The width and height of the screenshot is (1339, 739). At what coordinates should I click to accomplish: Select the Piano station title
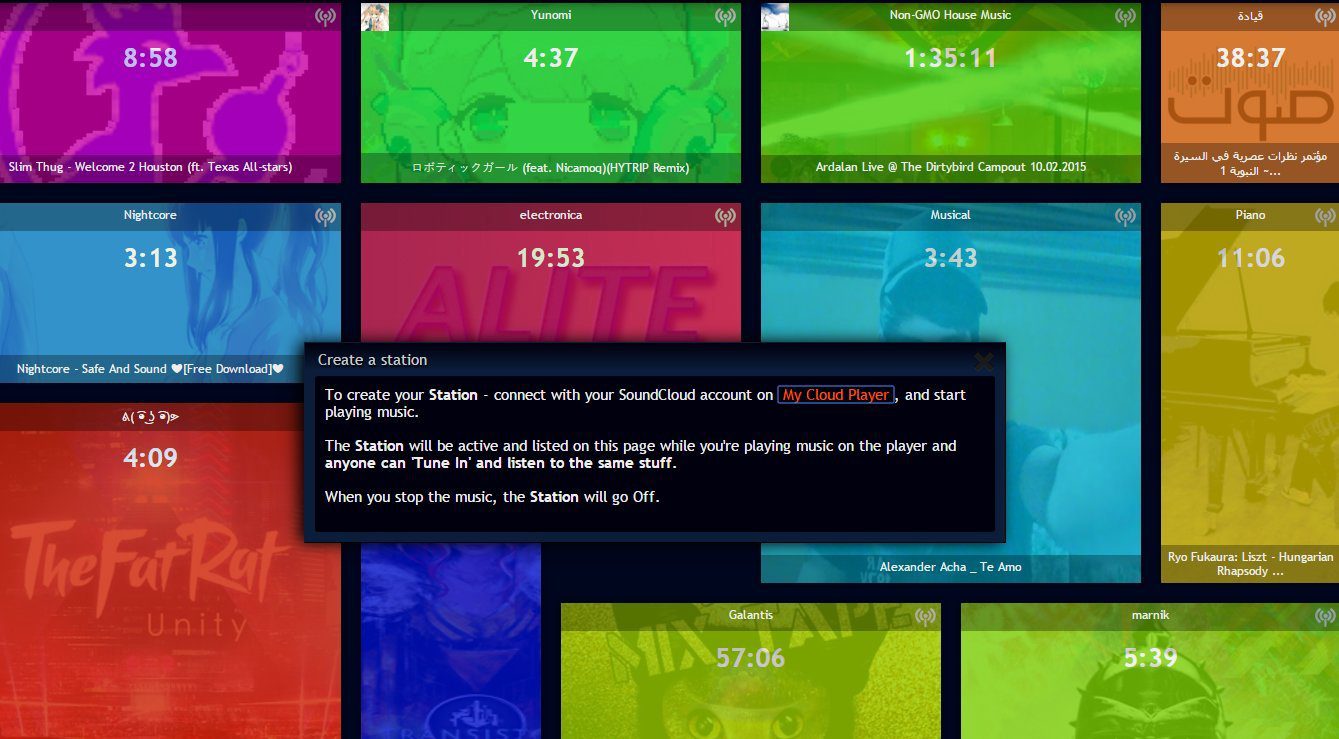[x=1250, y=215]
